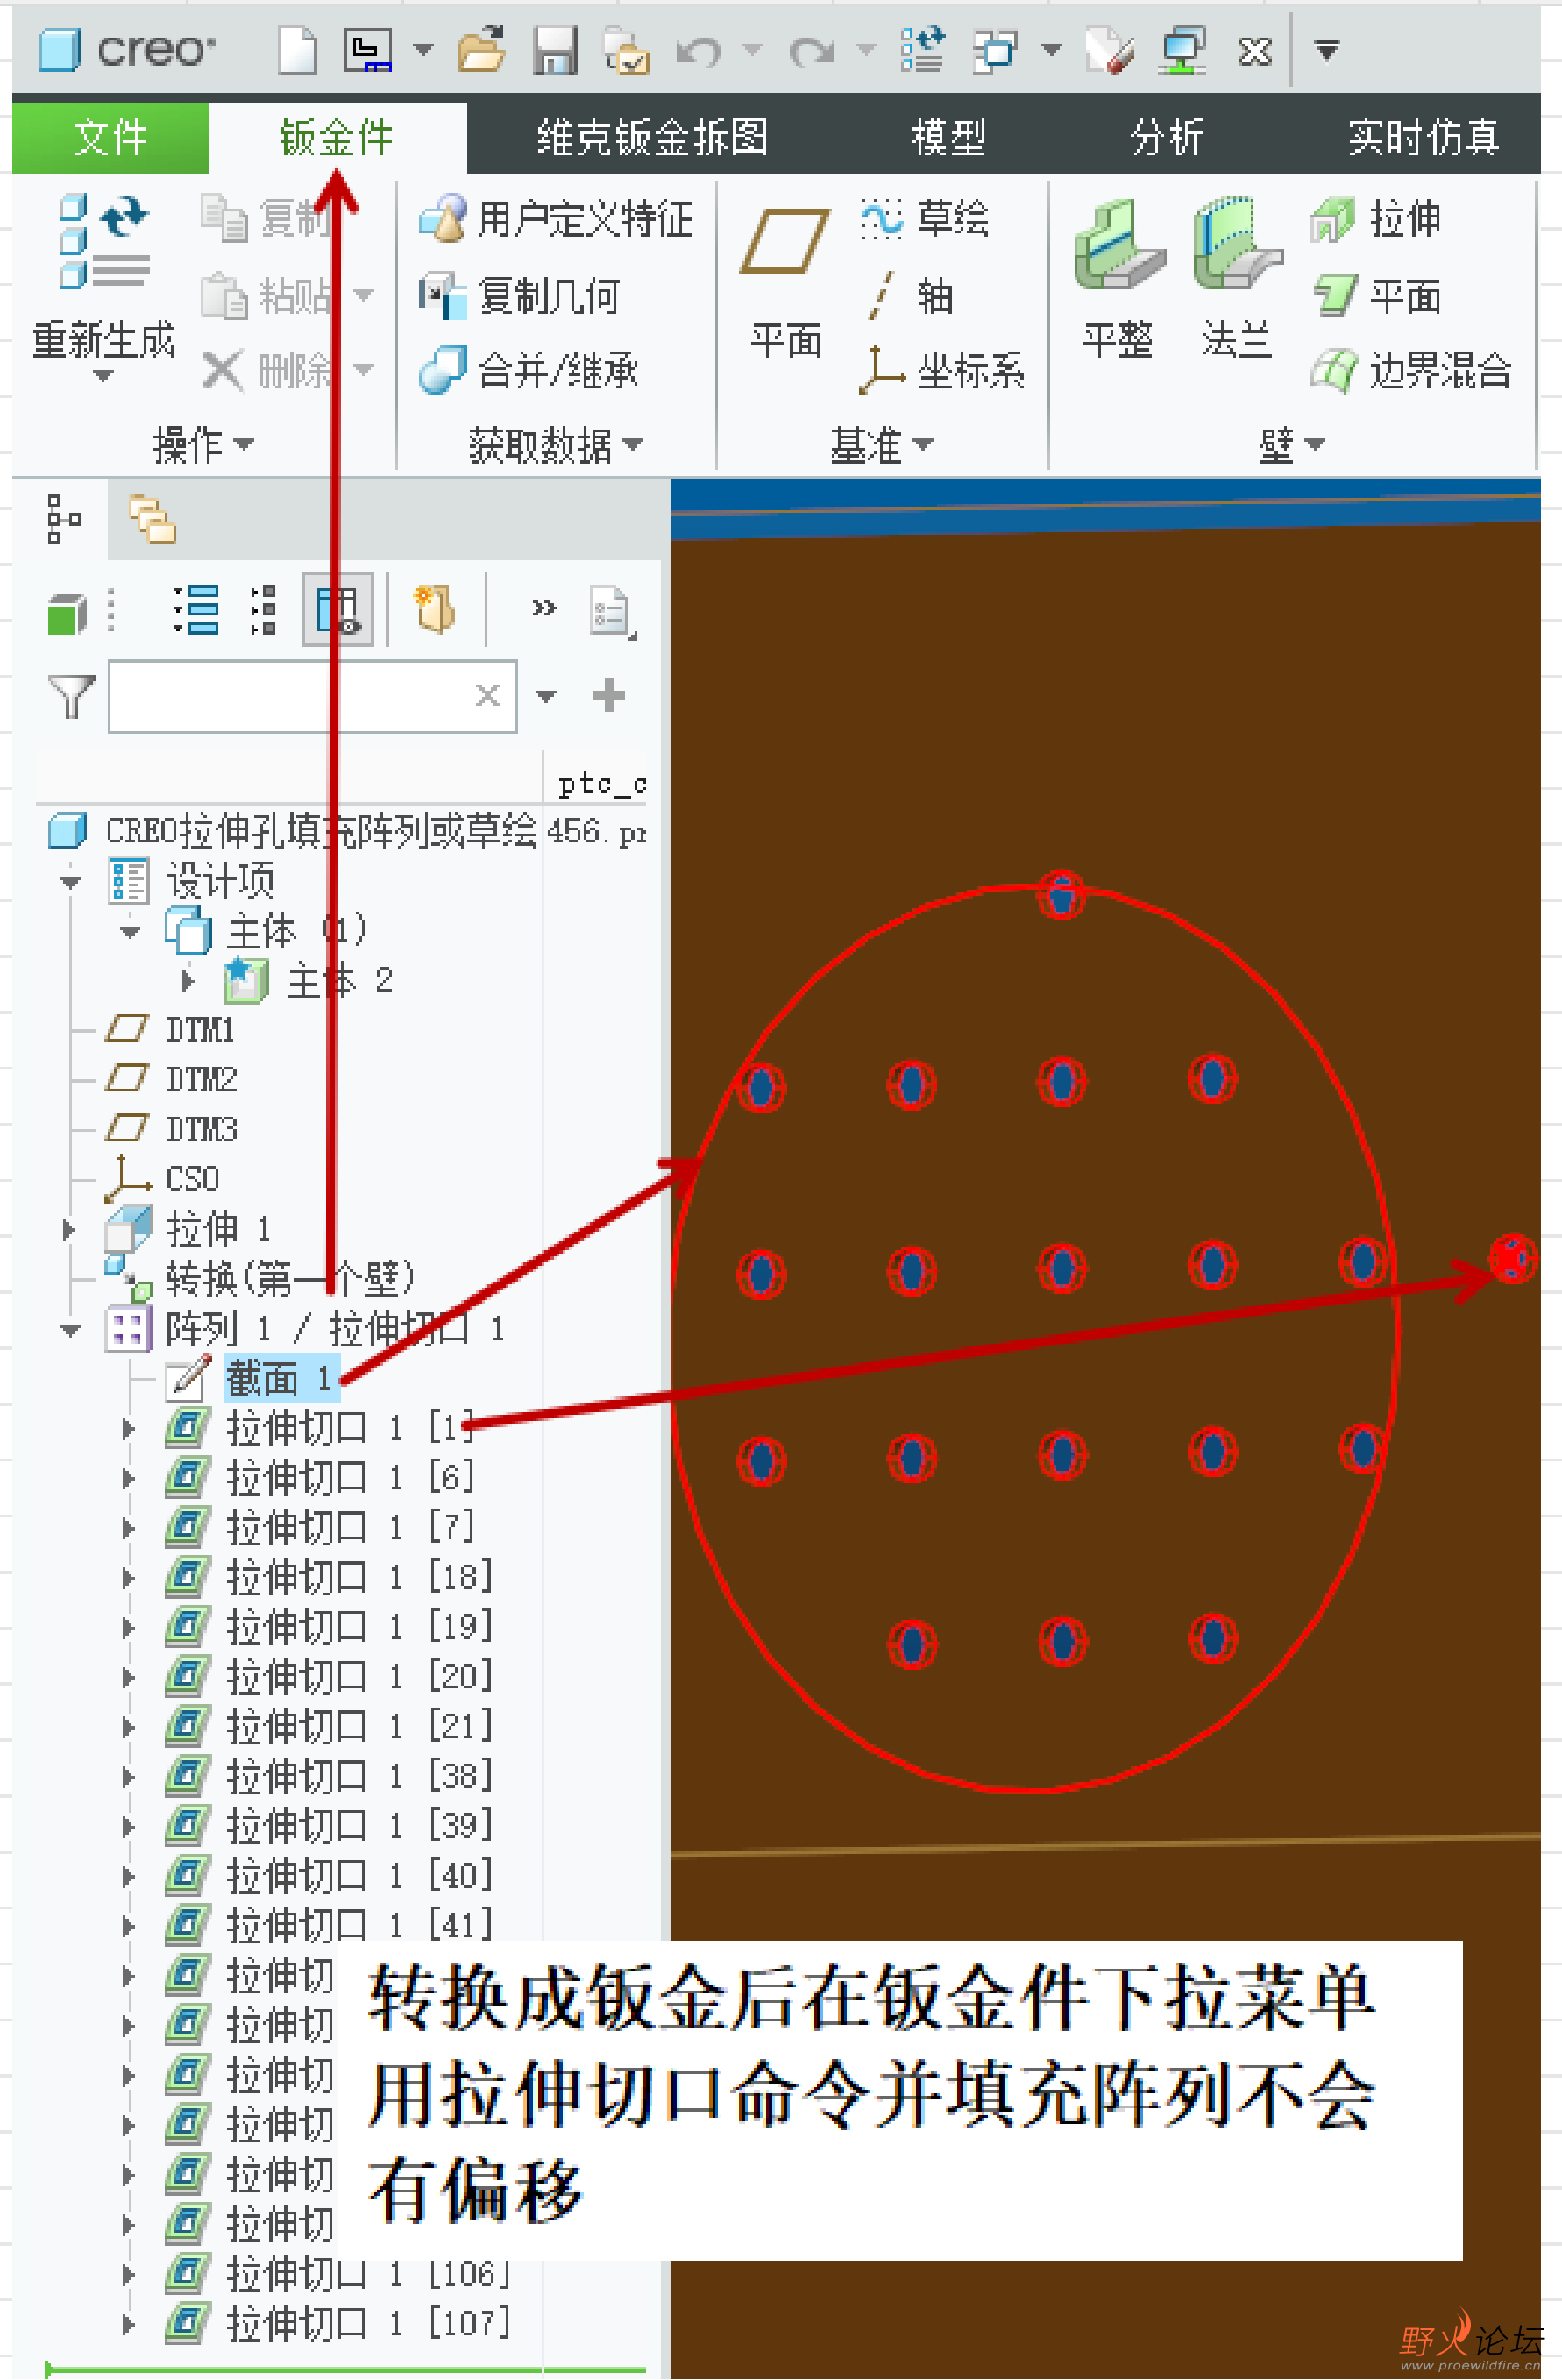Select 拉伸切口 1 [40] in tree
Viewport: 1562px width, 2380px height.
click(329, 1875)
